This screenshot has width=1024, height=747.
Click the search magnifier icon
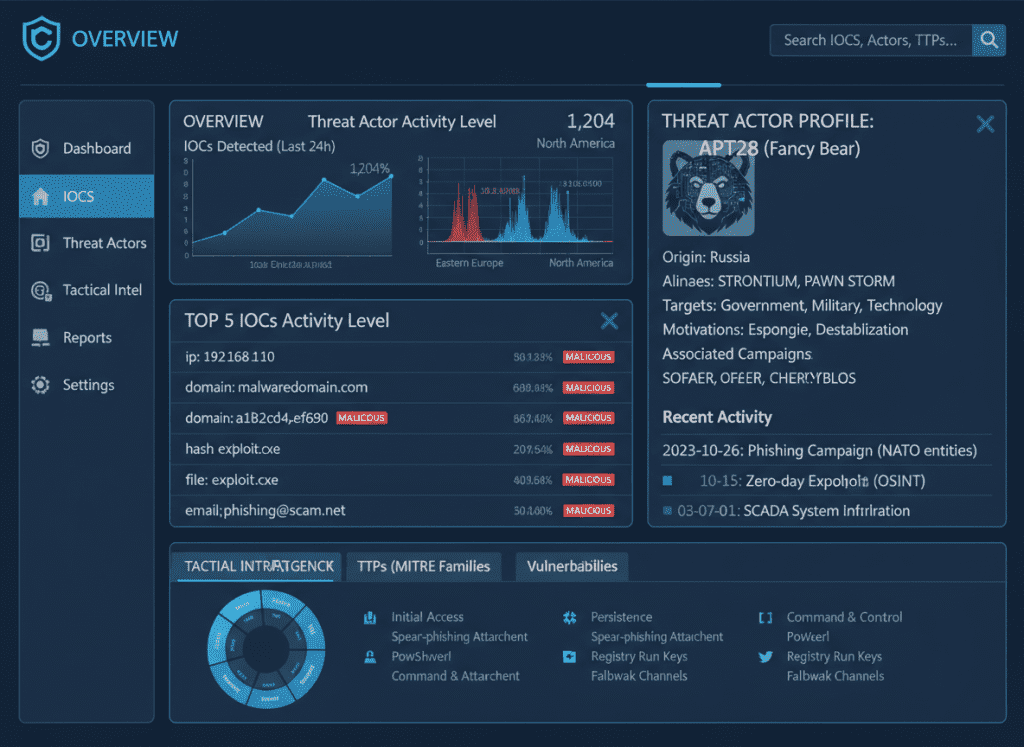(989, 41)
